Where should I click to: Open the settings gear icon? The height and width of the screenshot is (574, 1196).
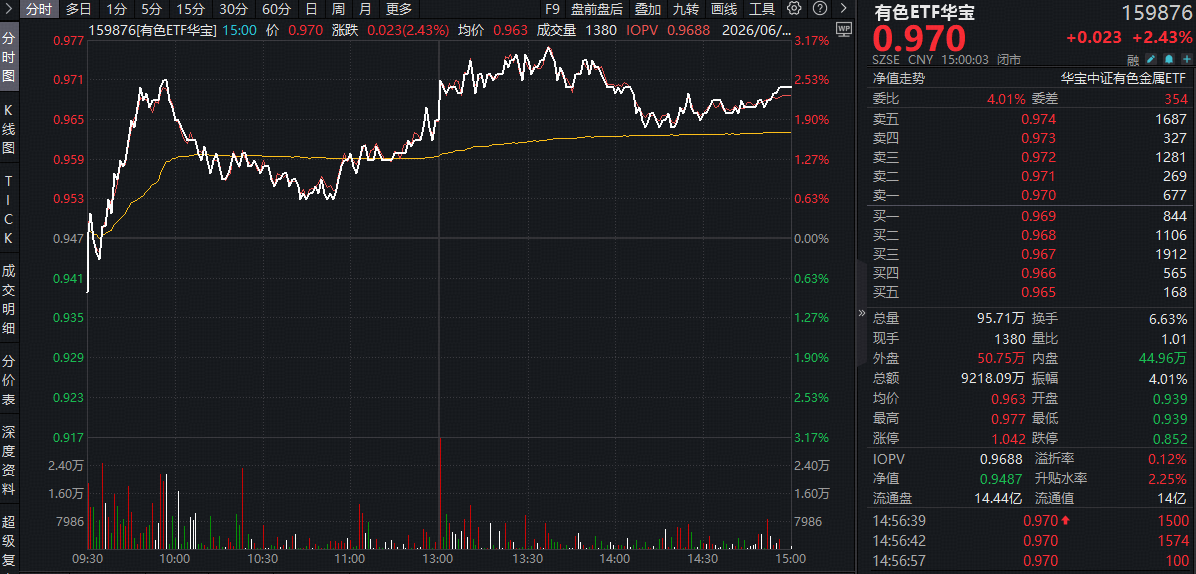[x=794, y=9]
